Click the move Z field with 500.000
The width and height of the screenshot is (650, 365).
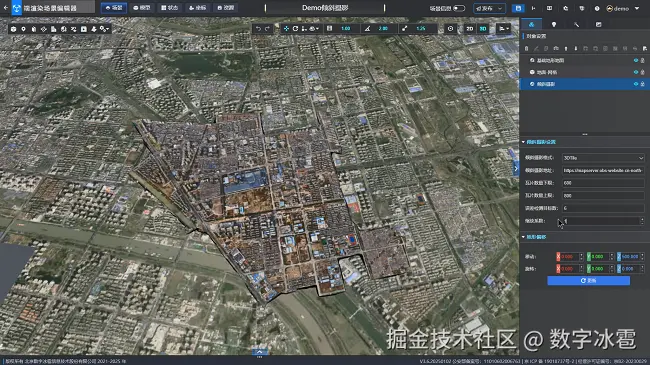pyautogui.click(x=631, y=257)
